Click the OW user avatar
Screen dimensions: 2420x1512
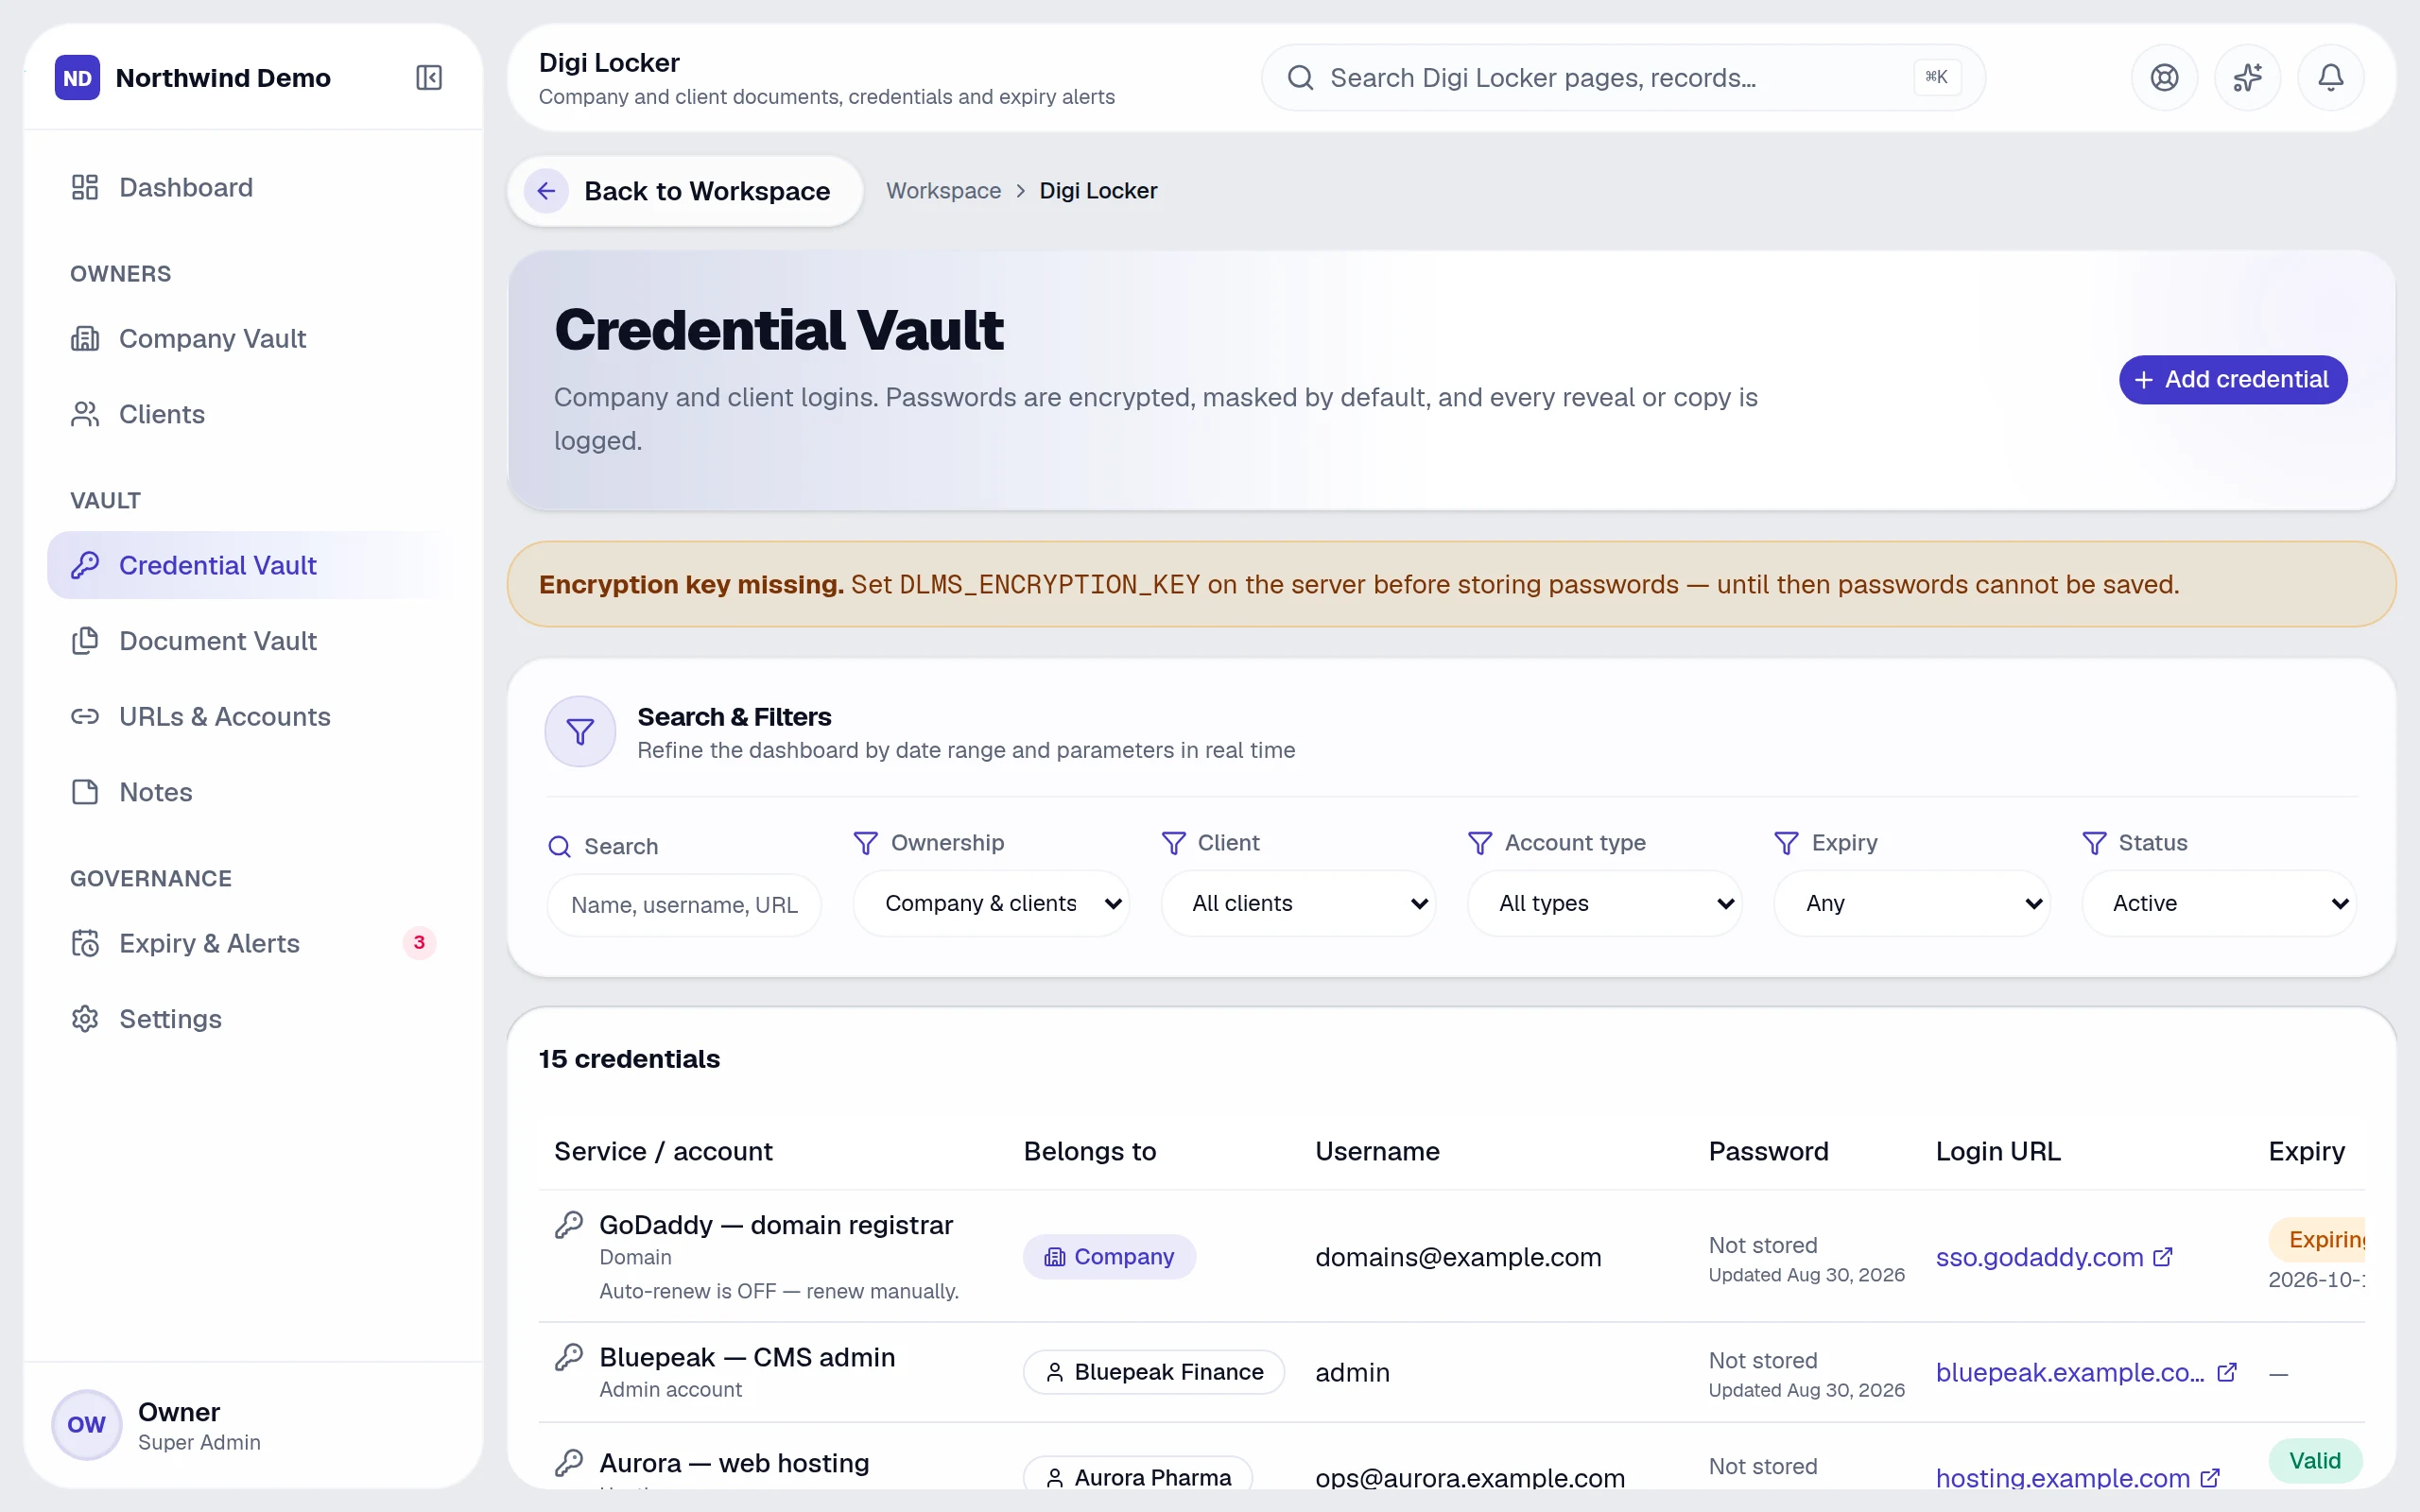(x=86, y=1424)
